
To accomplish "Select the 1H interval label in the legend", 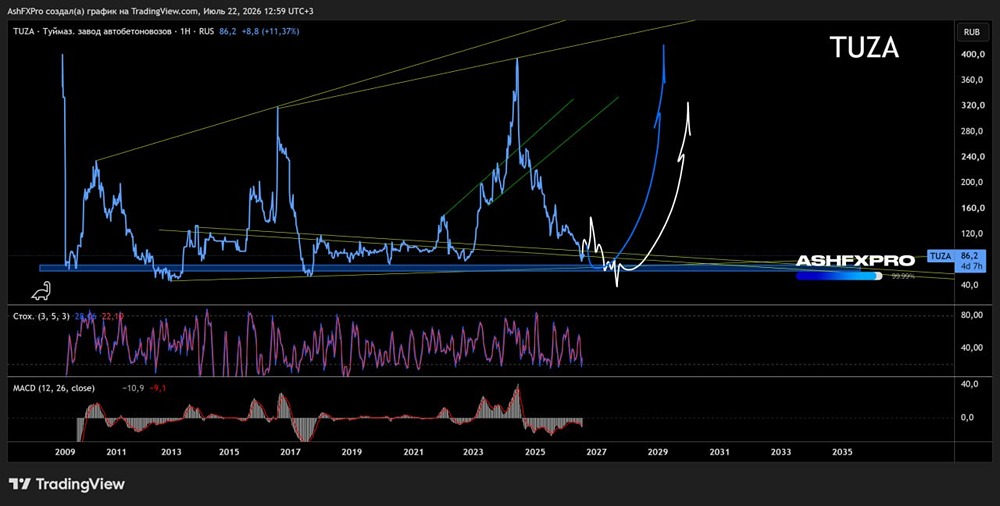I will click(186, 31).
